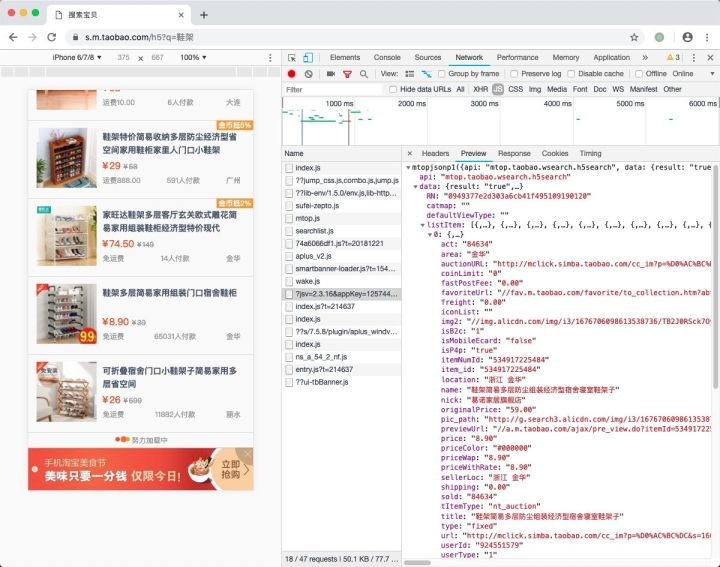The height and width of the screenshot is (567, 720).
Task: Filter requests by XHR type
Action: coord(480,90)
